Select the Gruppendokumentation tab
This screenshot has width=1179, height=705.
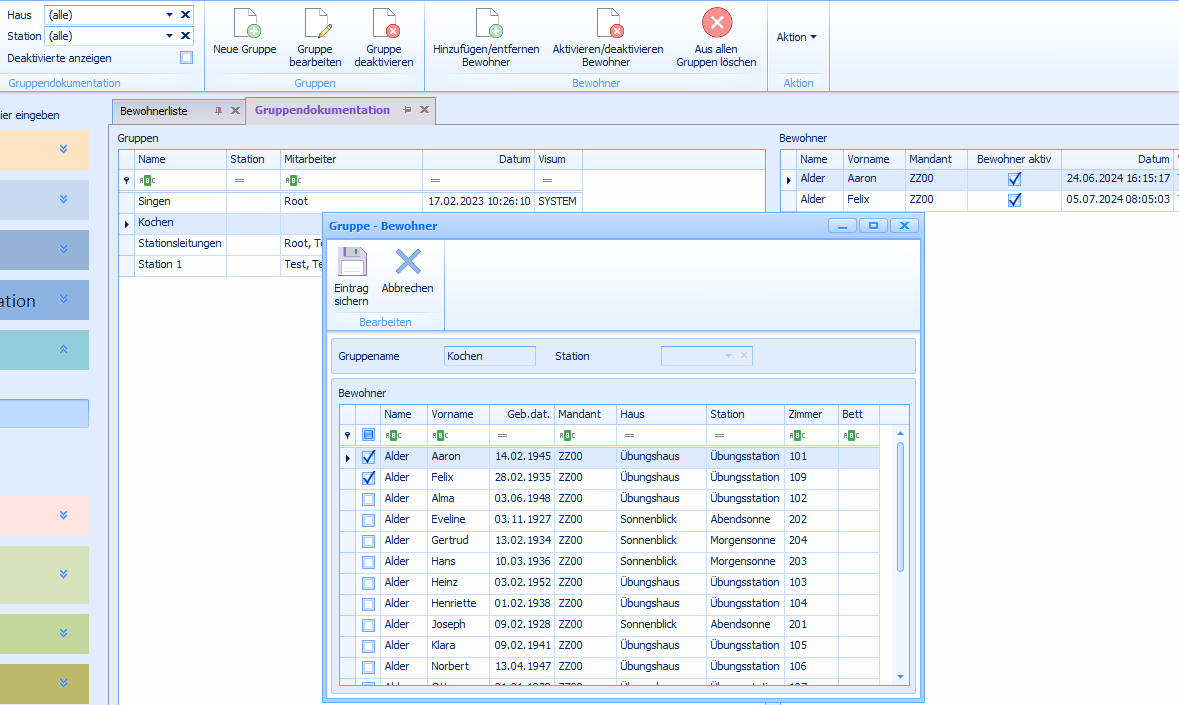pyautogui.click(x=322, y=110)
